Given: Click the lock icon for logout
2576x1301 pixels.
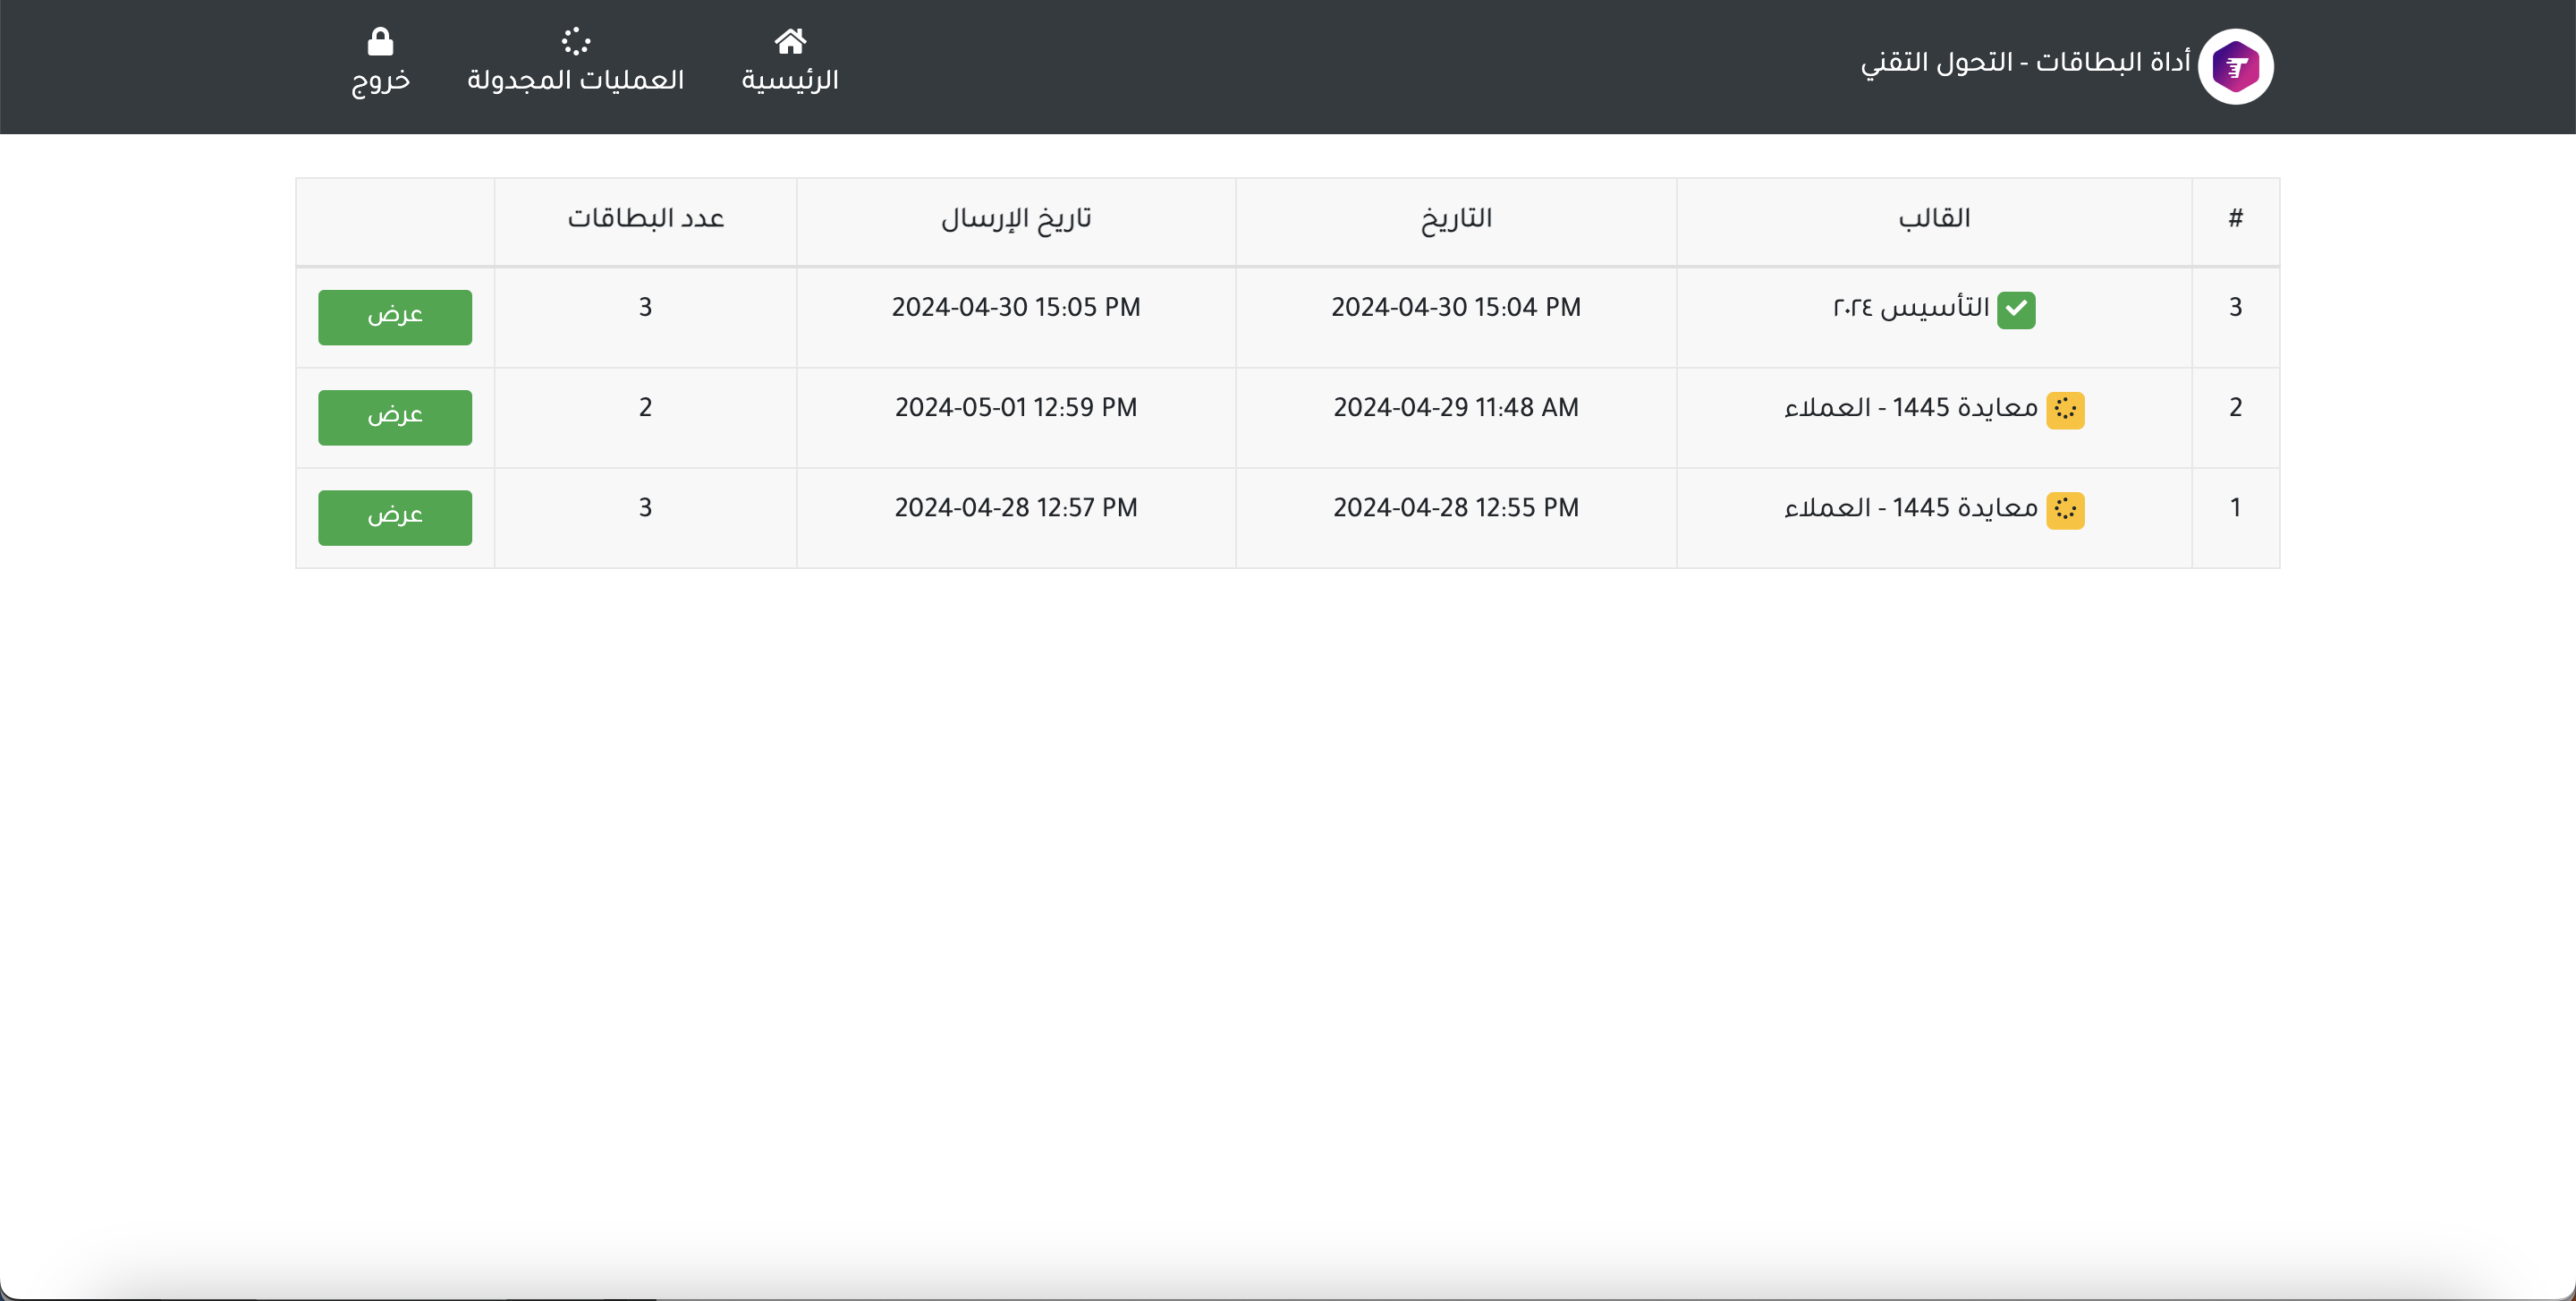Looking at the screenshot, I should click(x=380, y=41).
